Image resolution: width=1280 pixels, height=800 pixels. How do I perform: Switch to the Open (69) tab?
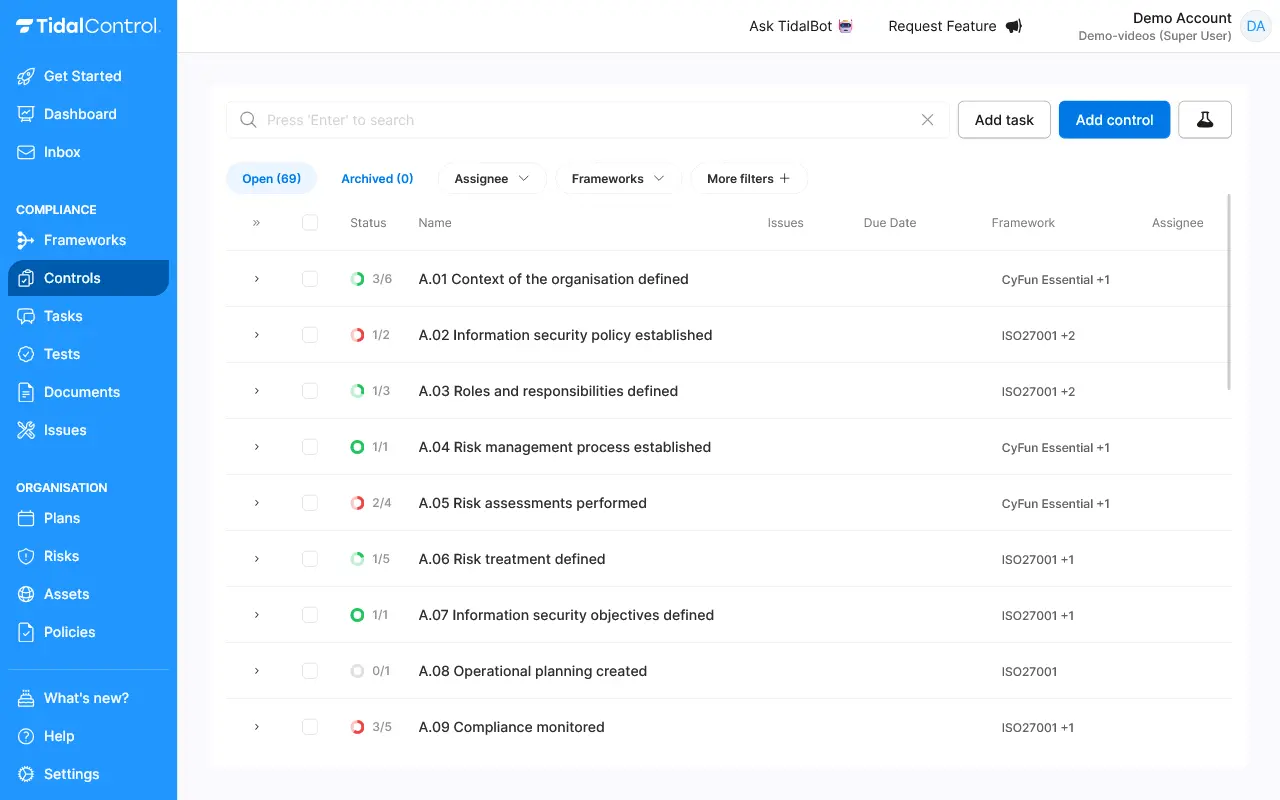271,179
